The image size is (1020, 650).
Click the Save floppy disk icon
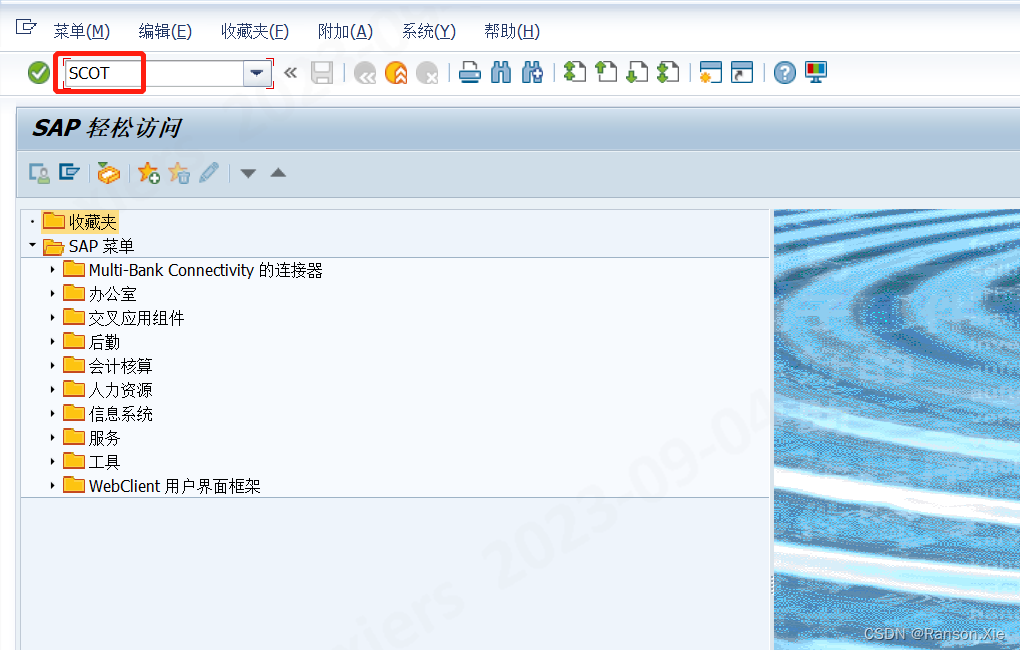(322, 73)
